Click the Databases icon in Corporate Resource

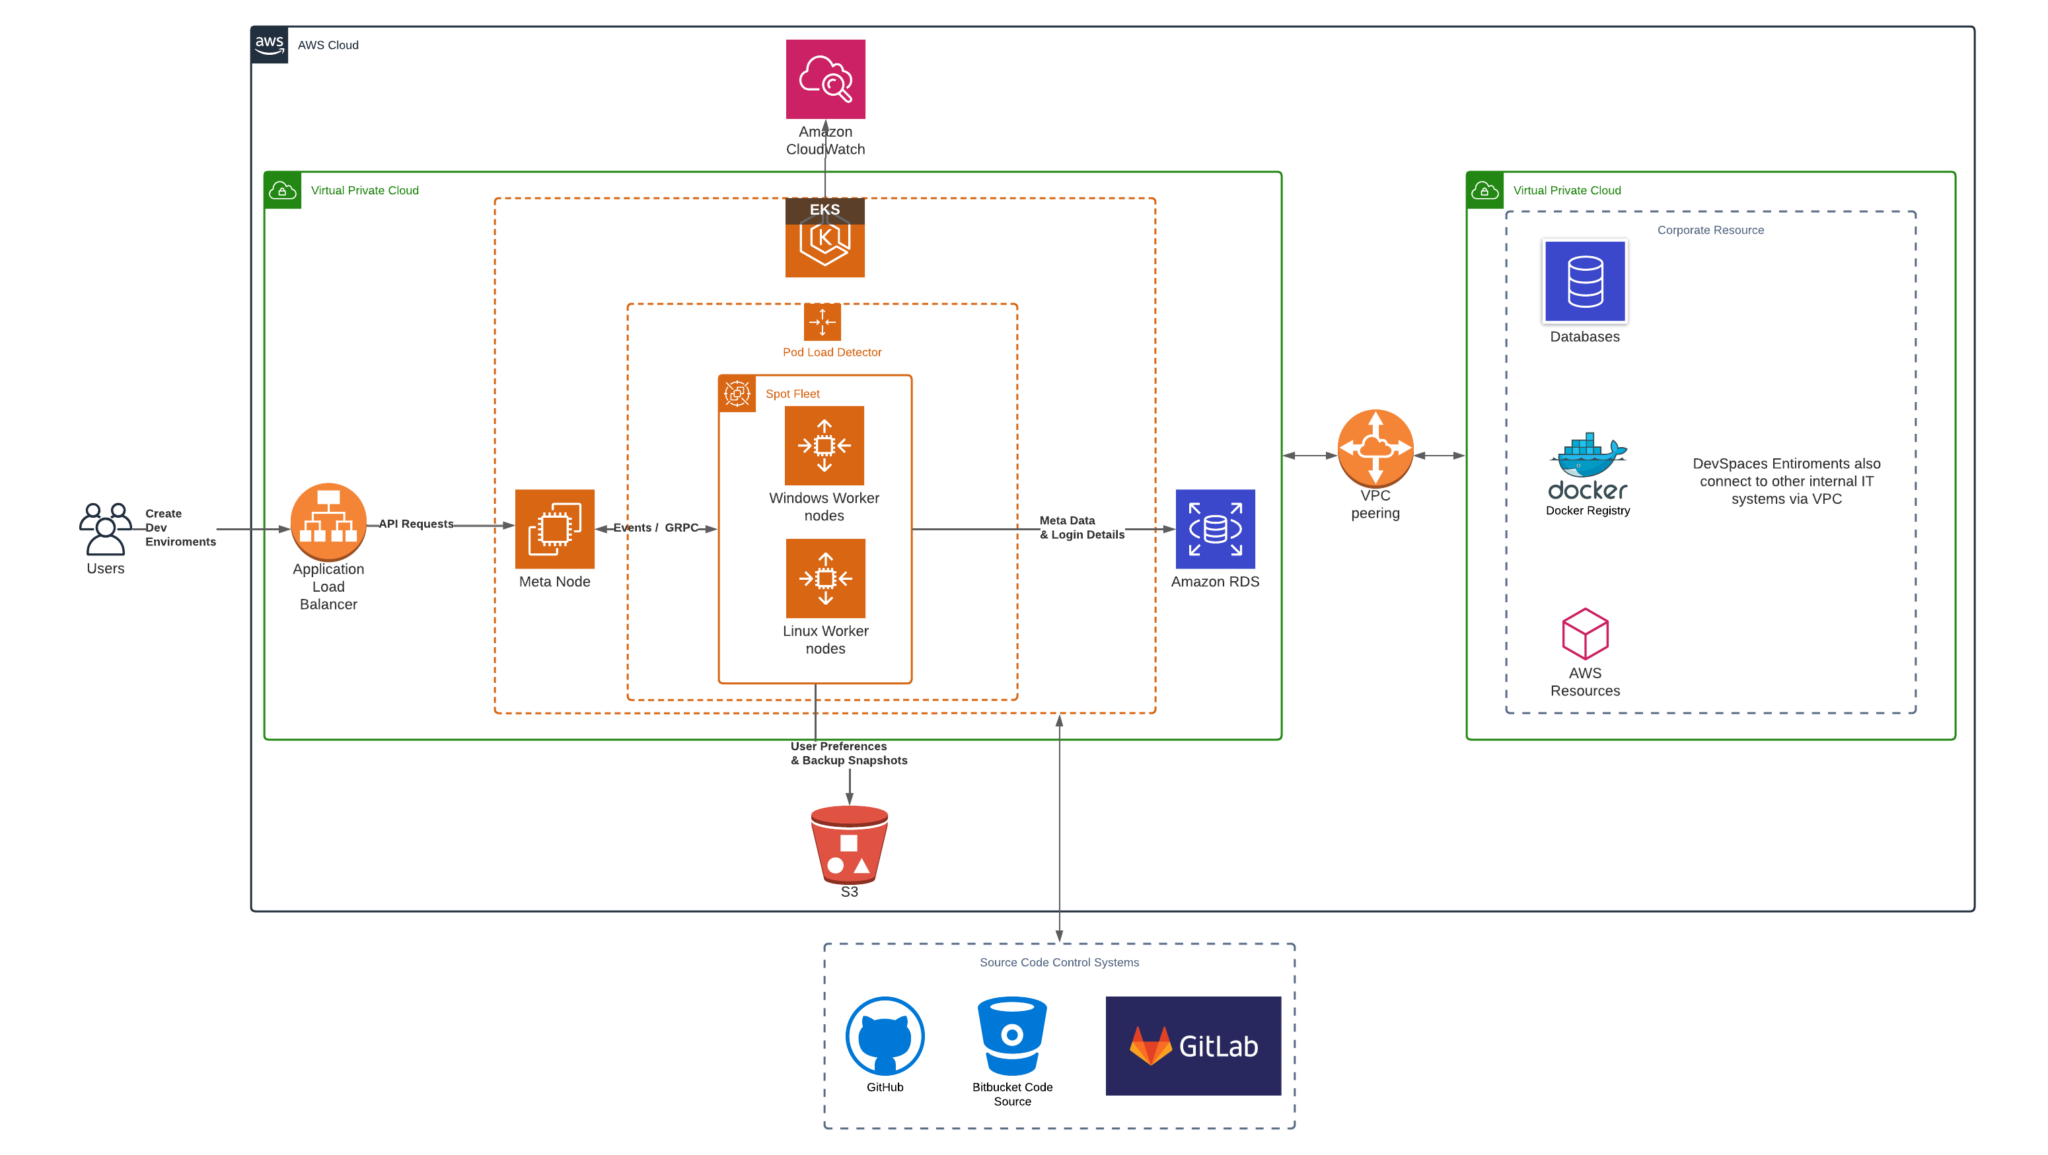pyautogui.click(x=1584, y=281)
